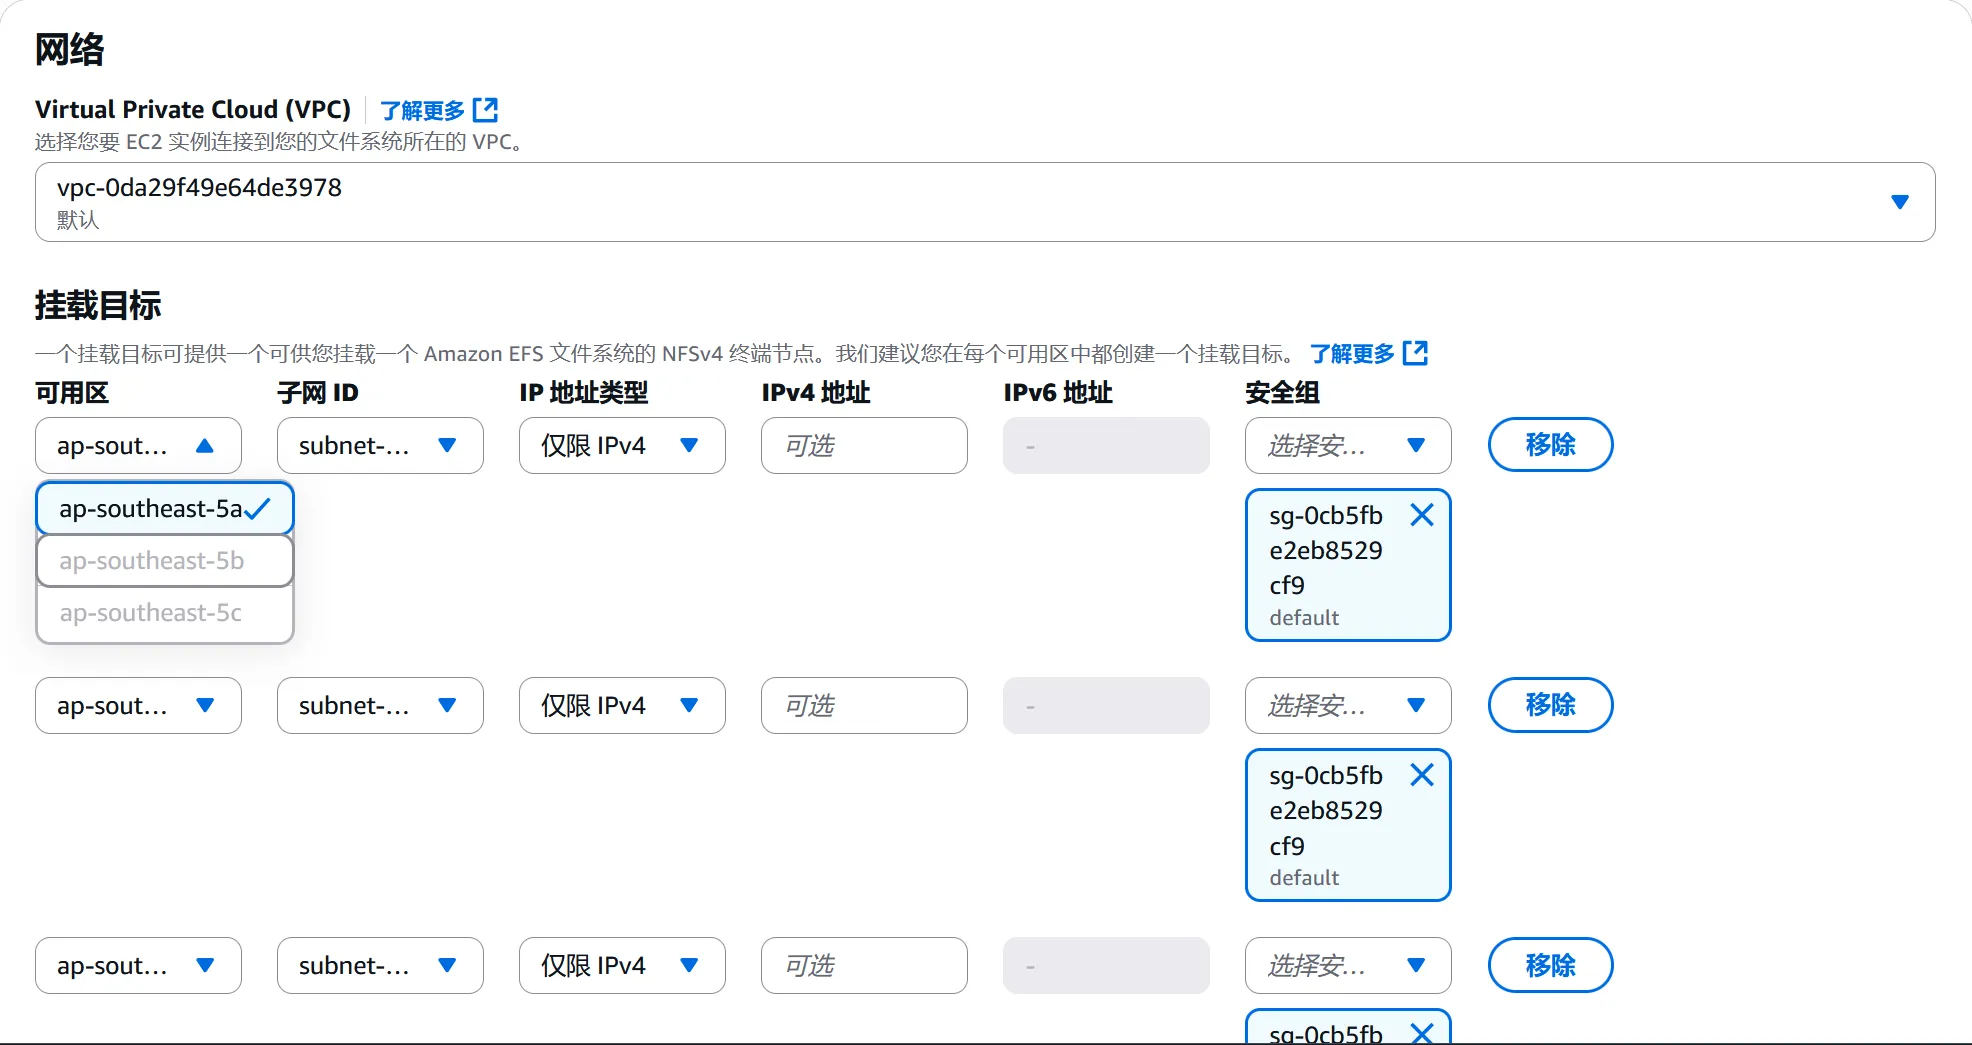Open 了解更多 link next to VPC heading
Image resolution: width=1972 pixels, height=1045 pixels.
[423, 110]
